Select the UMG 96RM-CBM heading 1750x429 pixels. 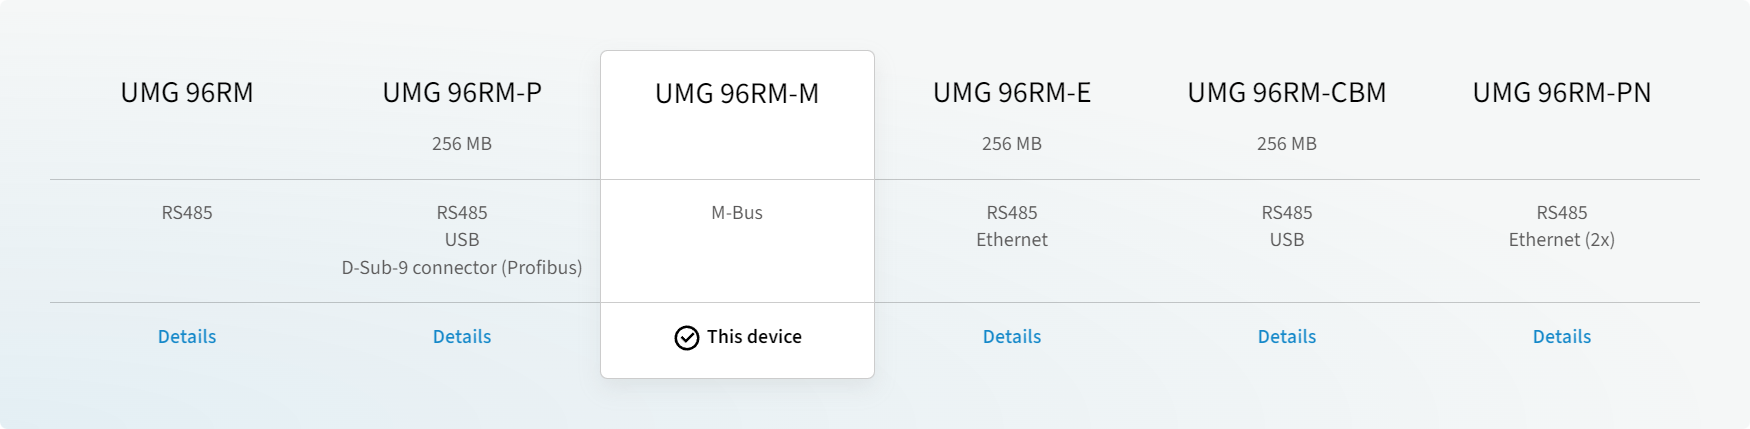(x=1287, y=93)
